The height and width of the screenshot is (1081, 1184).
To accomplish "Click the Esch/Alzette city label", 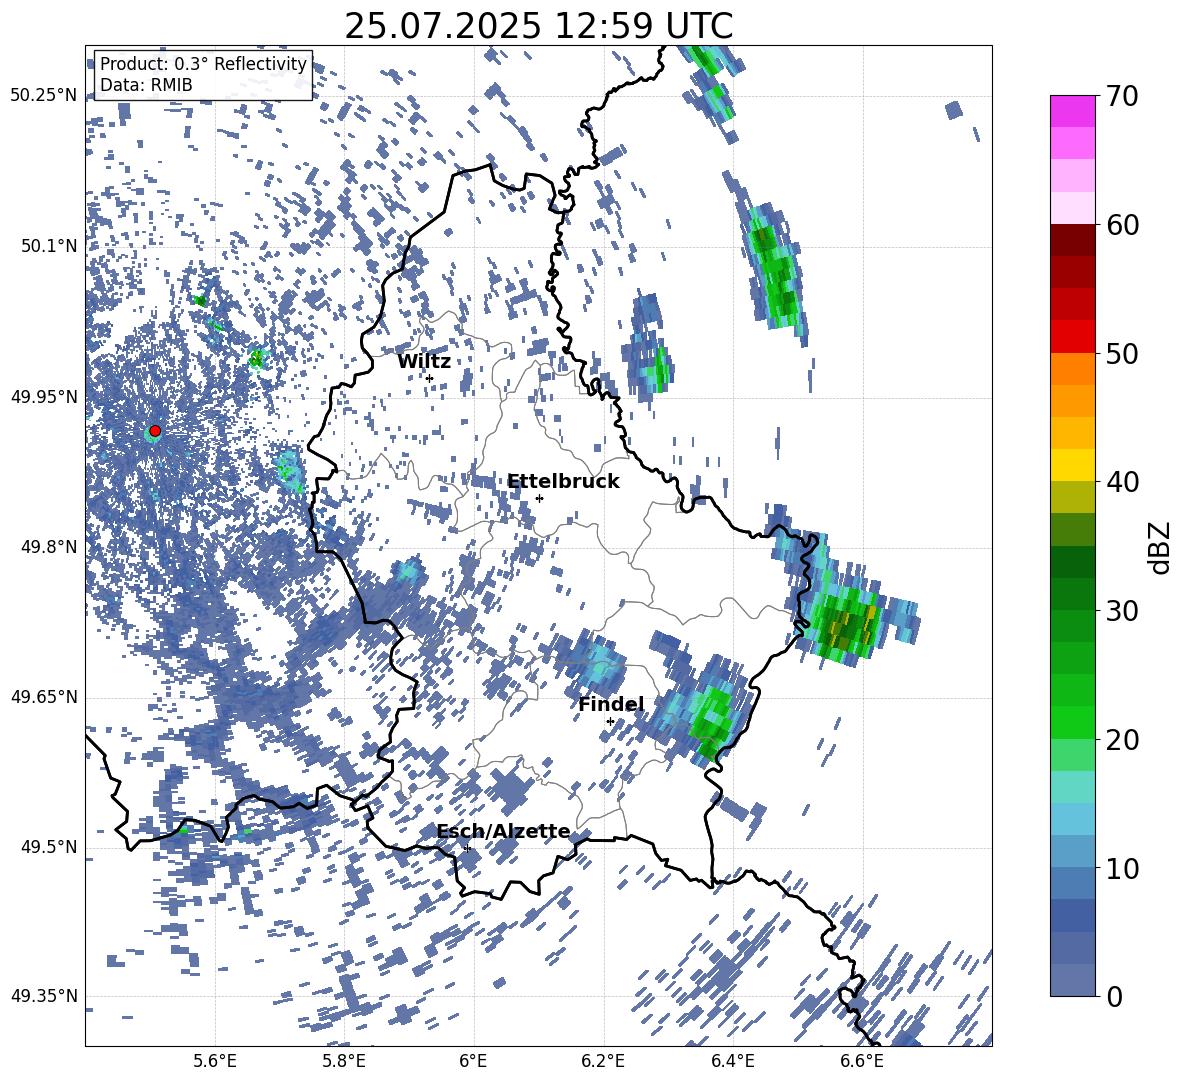I will pyautogui.click(x=503, y=831).
